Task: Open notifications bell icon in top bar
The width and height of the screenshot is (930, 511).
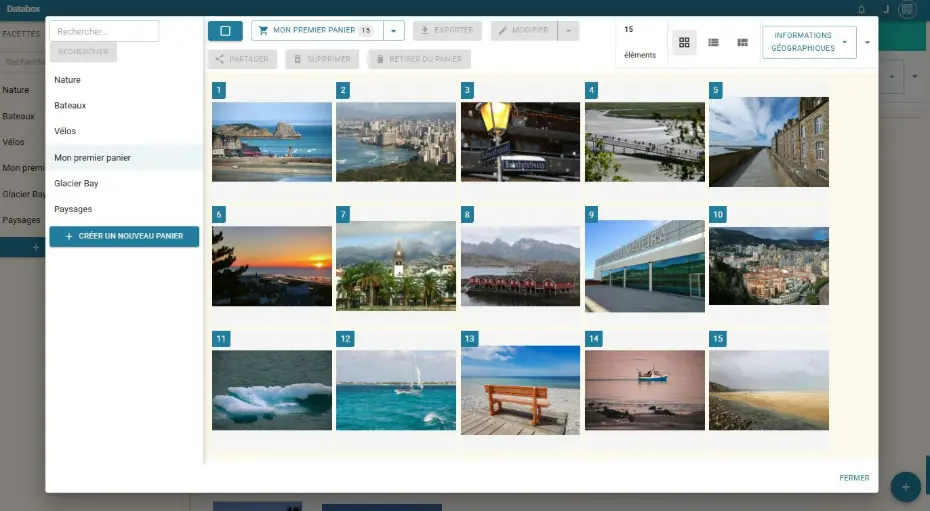Action: (x=861, y=9)
